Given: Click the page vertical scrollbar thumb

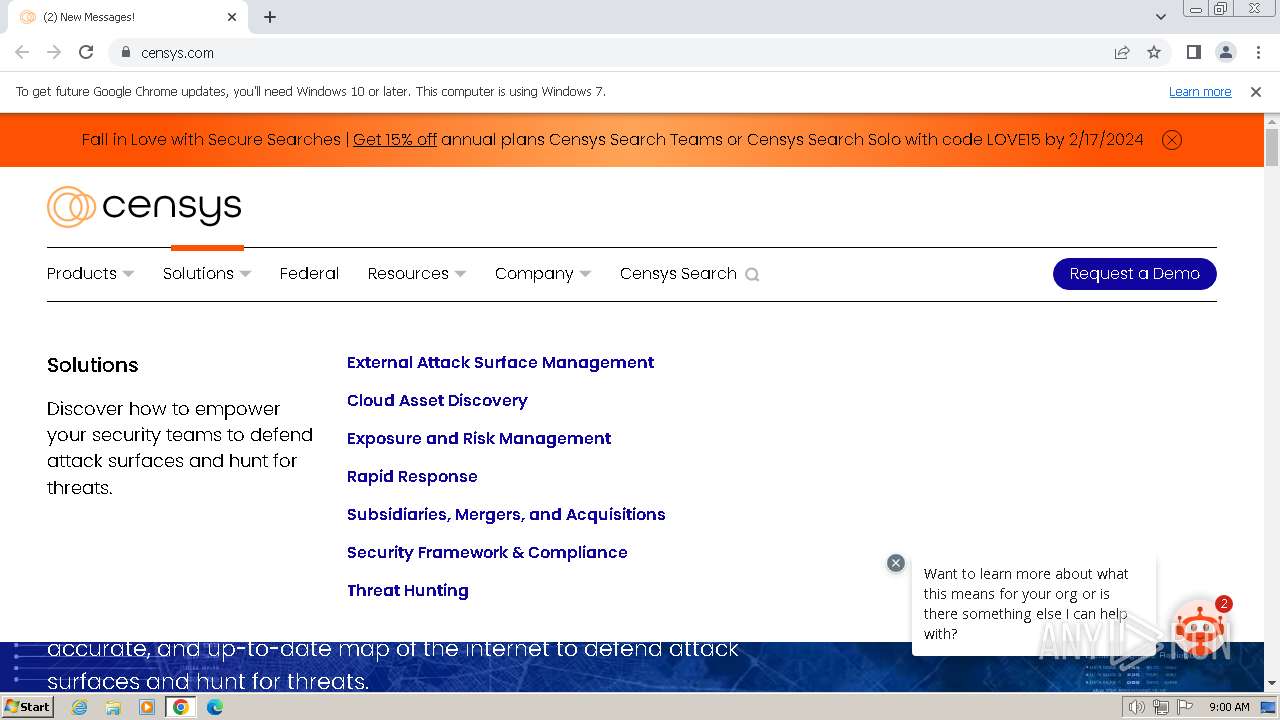Looking at the screenshot, I should tap(1272, 148).
